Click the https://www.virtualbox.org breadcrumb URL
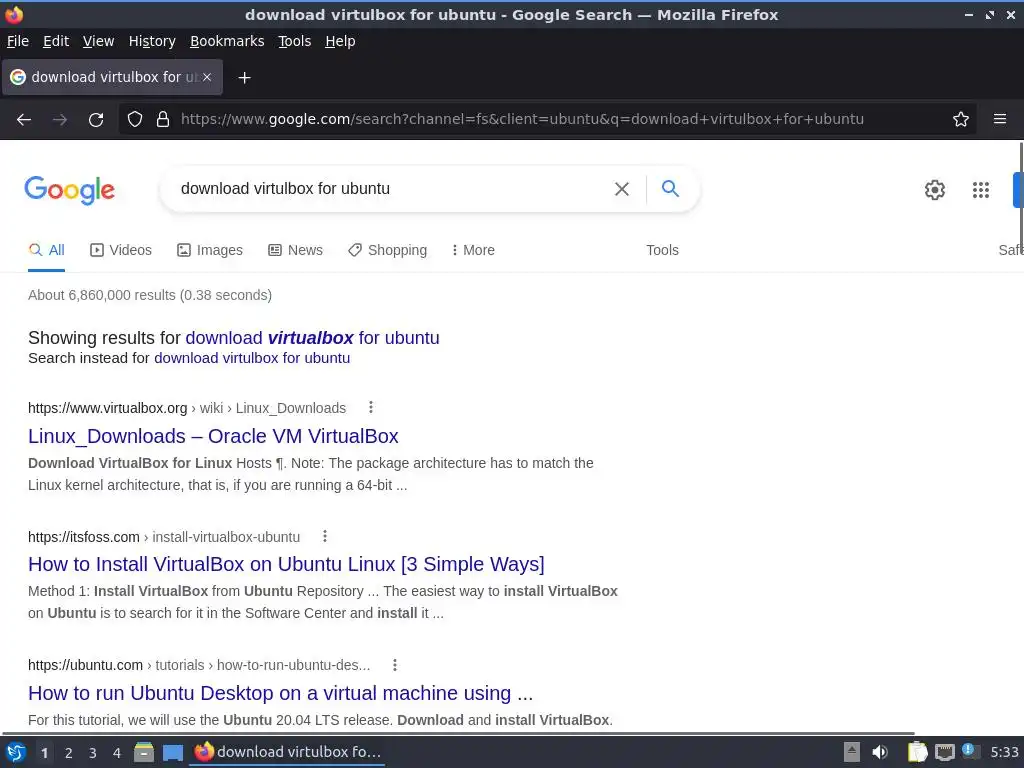Viewport: 1024px width, 768px height. tap(108, 408)
